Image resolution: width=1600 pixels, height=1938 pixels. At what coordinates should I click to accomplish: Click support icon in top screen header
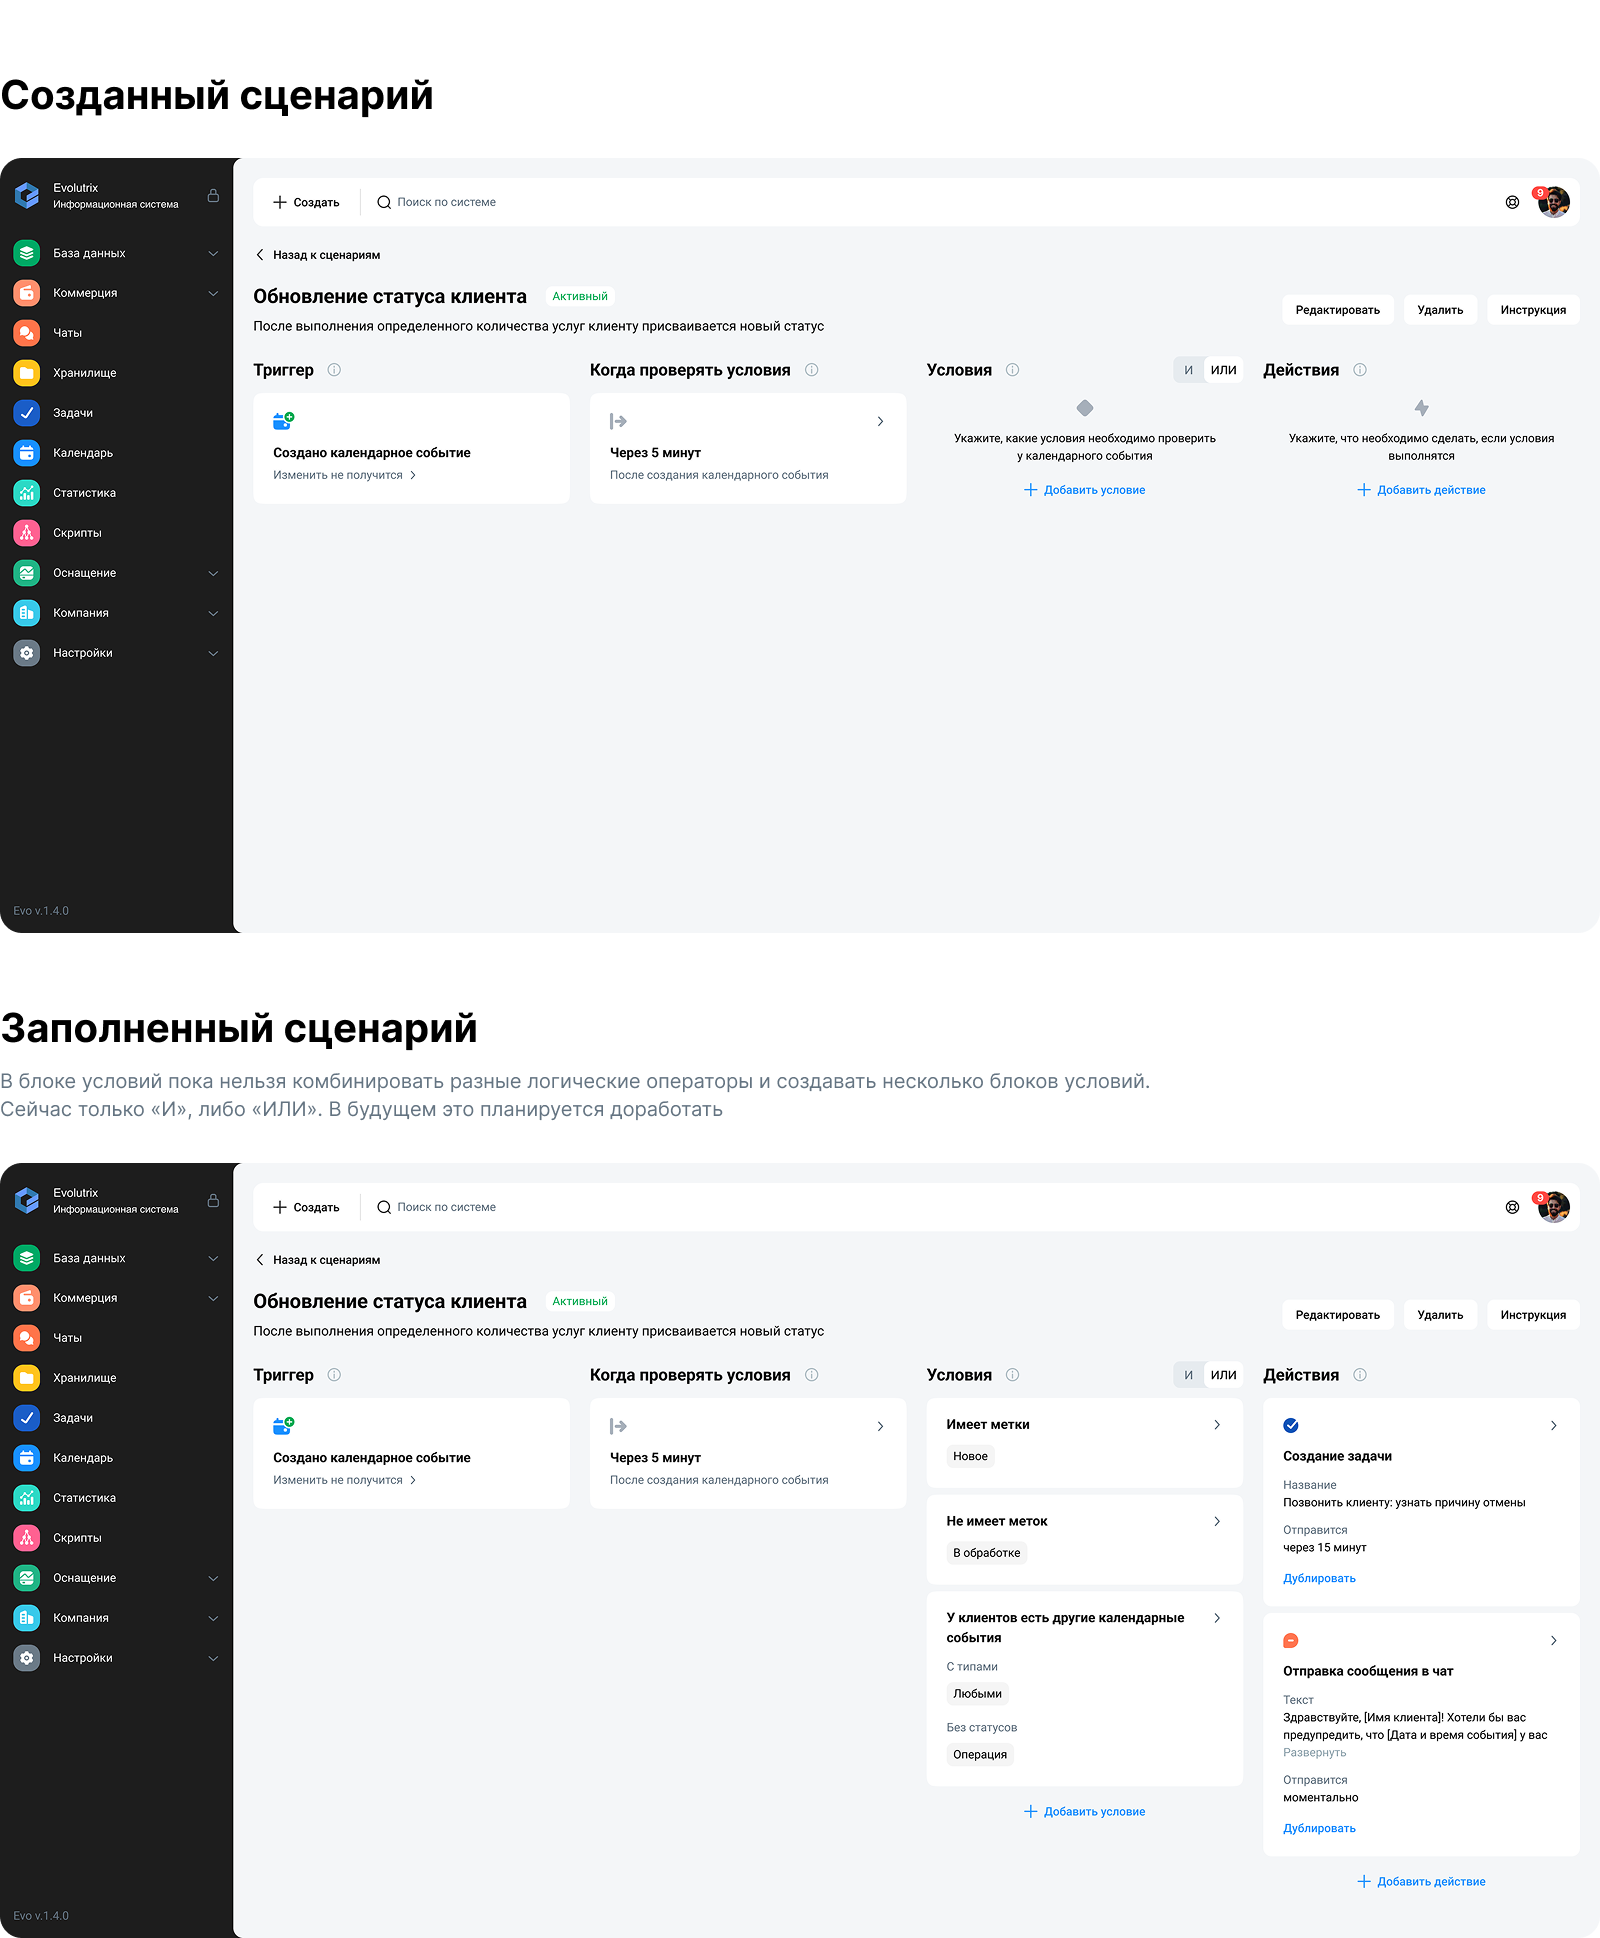1512,202
